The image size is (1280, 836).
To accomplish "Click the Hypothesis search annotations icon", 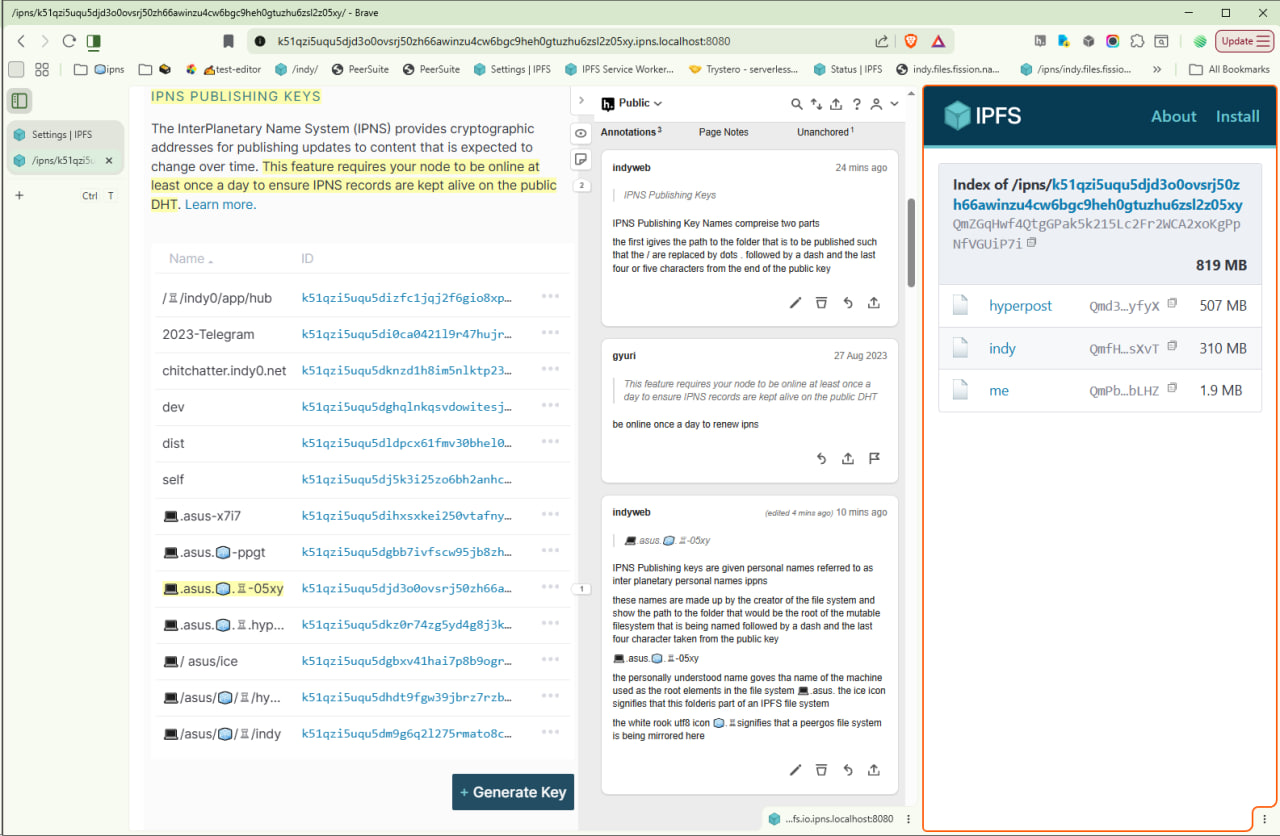I will [797, 104].
